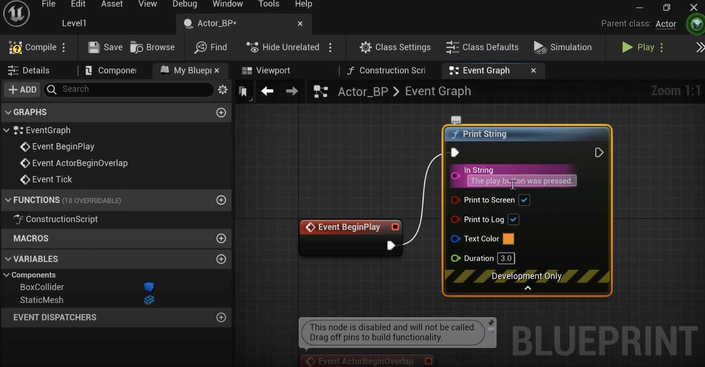Close the My Blueprint tab

pos(217,71)
